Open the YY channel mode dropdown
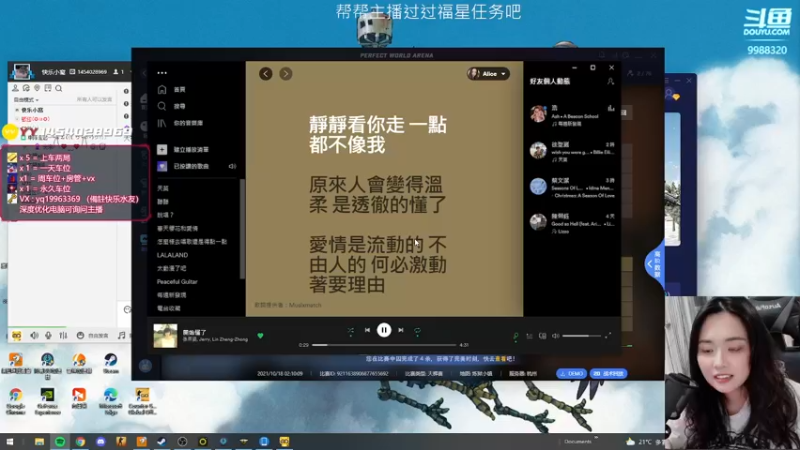Image resolution: width=800 pixels, height=450 pixels. tap(26, 99)
